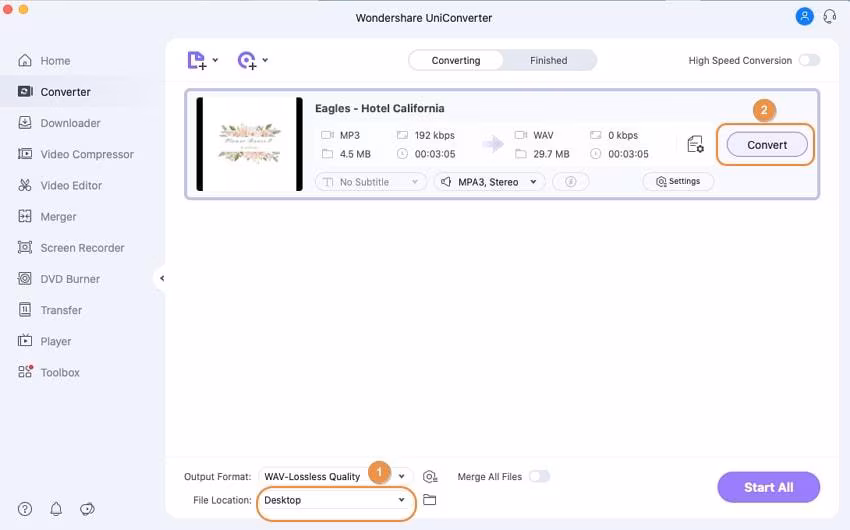Click the Transfer icon in sidebar
Image resolution: width=850 pixels, height=530 pixels.
pos(25,310)
